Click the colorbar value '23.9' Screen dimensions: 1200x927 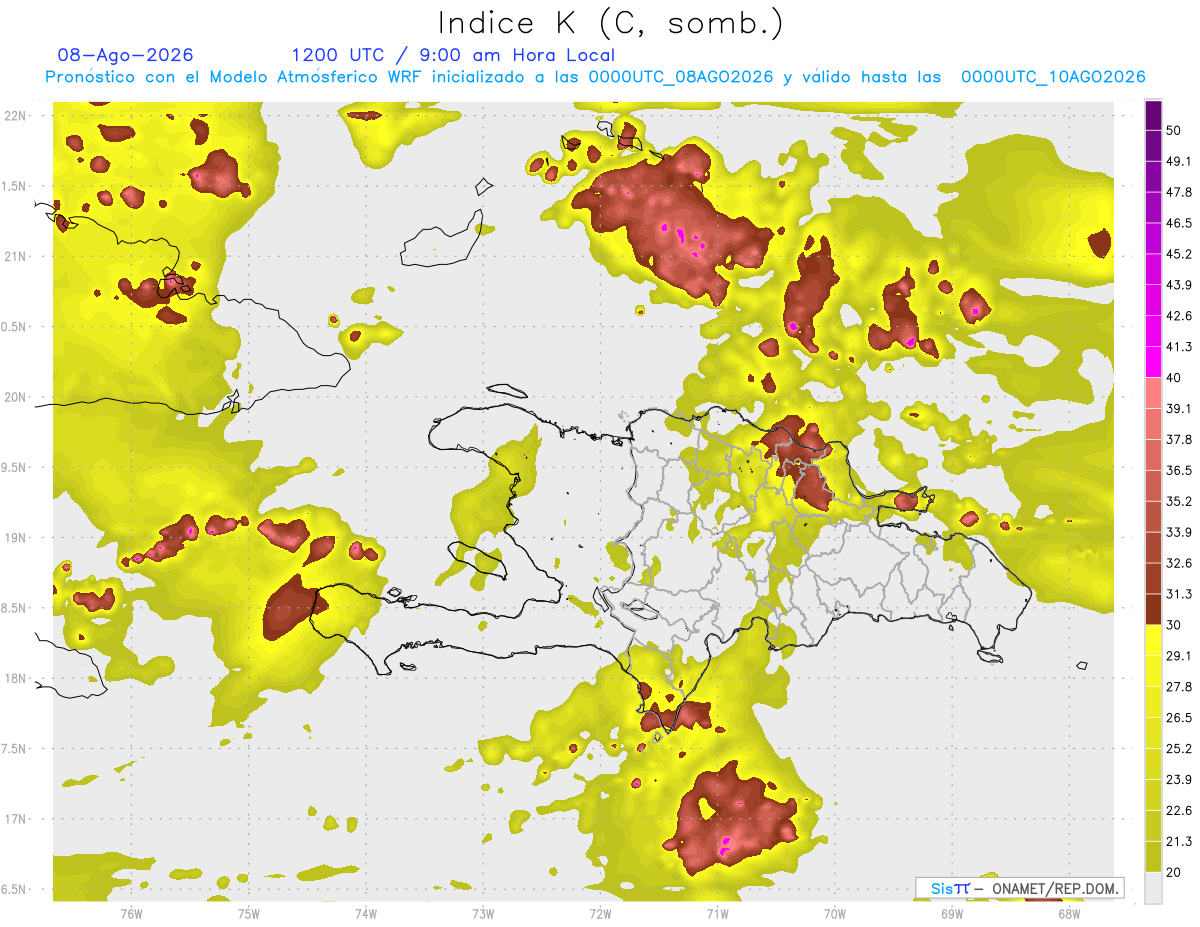1179,780
